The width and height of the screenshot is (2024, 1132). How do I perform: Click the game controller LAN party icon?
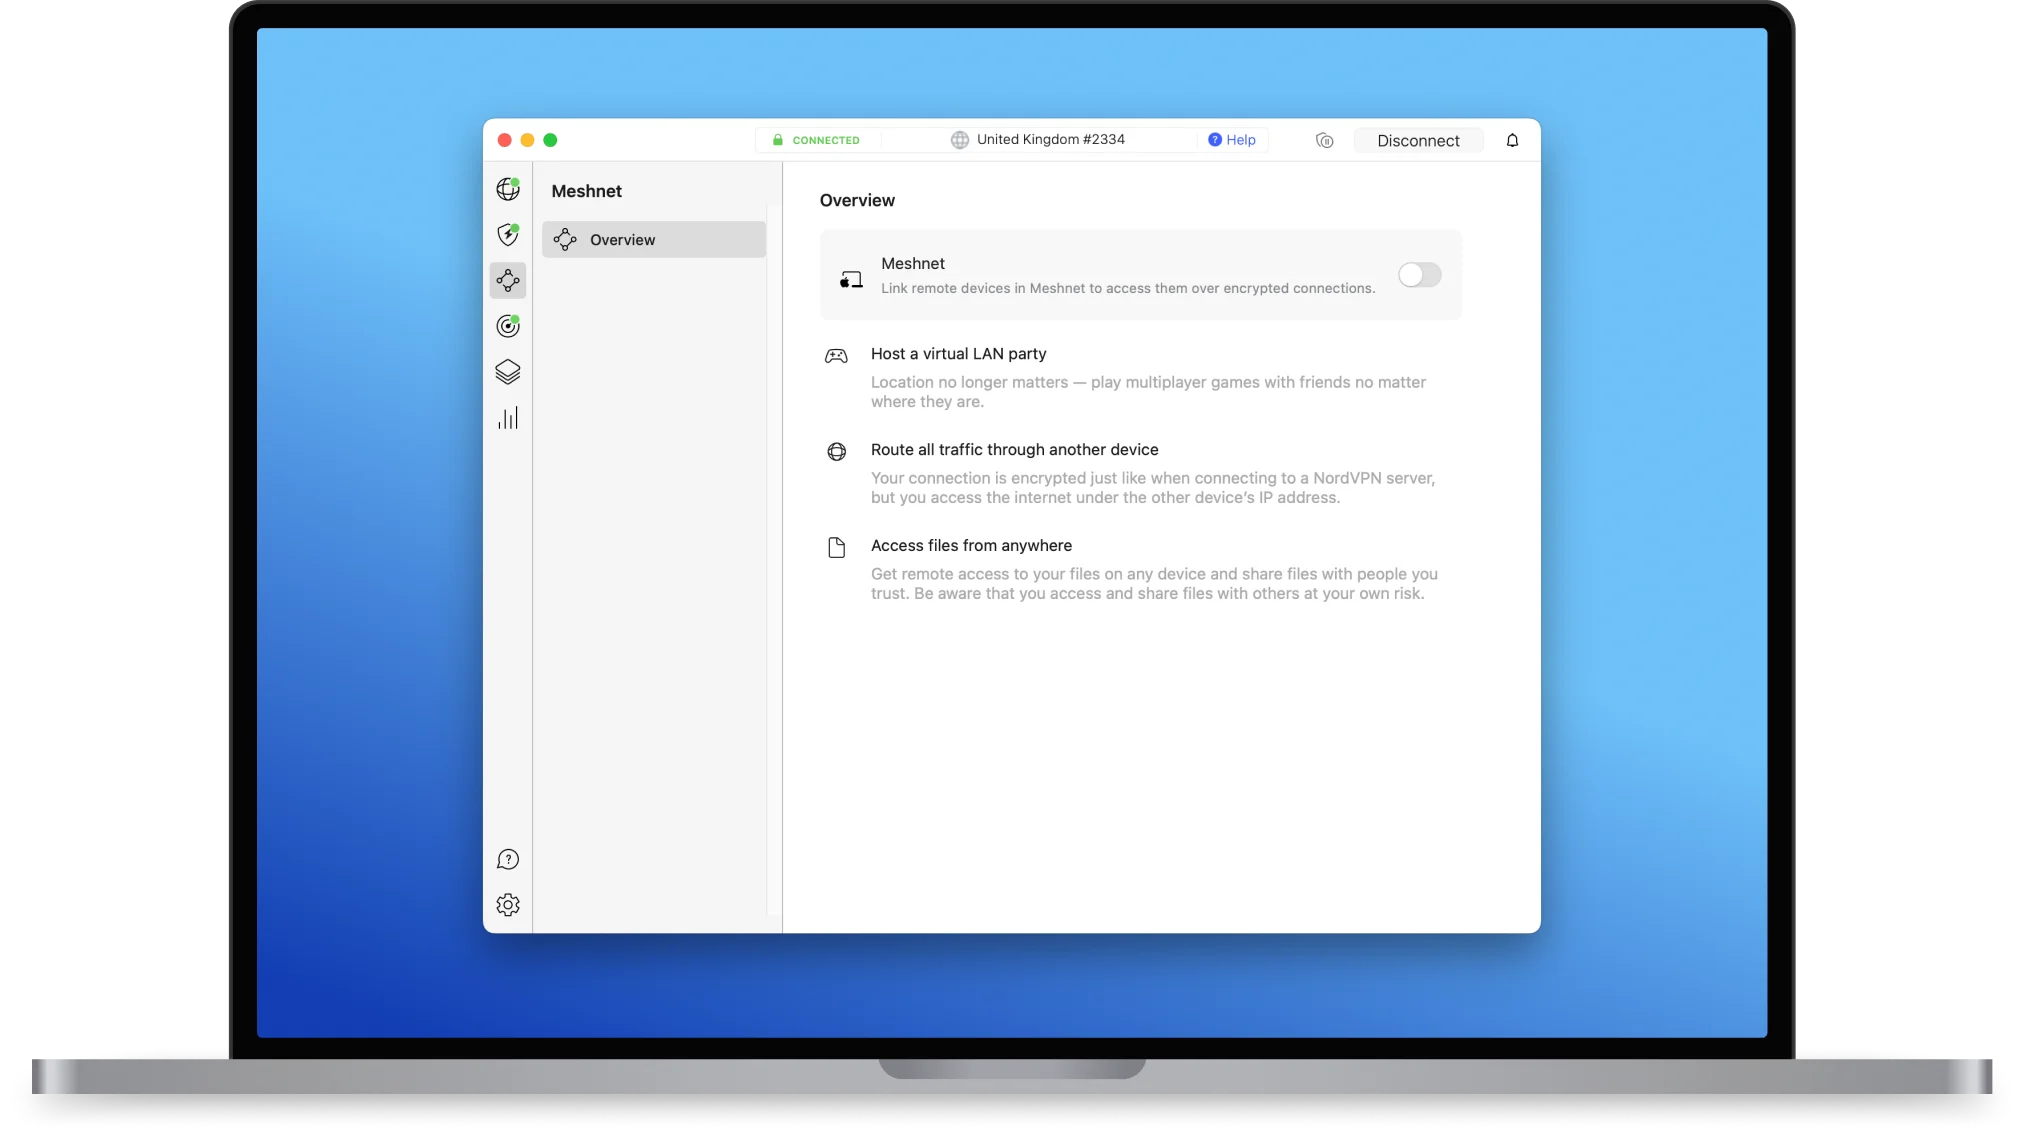(836, 356)
